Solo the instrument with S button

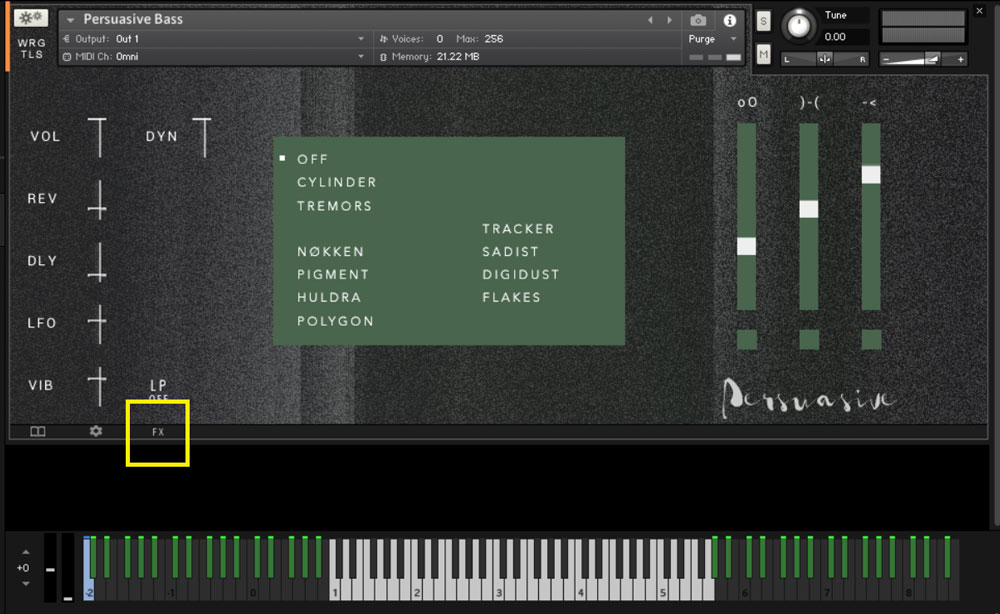coord(763,22)
